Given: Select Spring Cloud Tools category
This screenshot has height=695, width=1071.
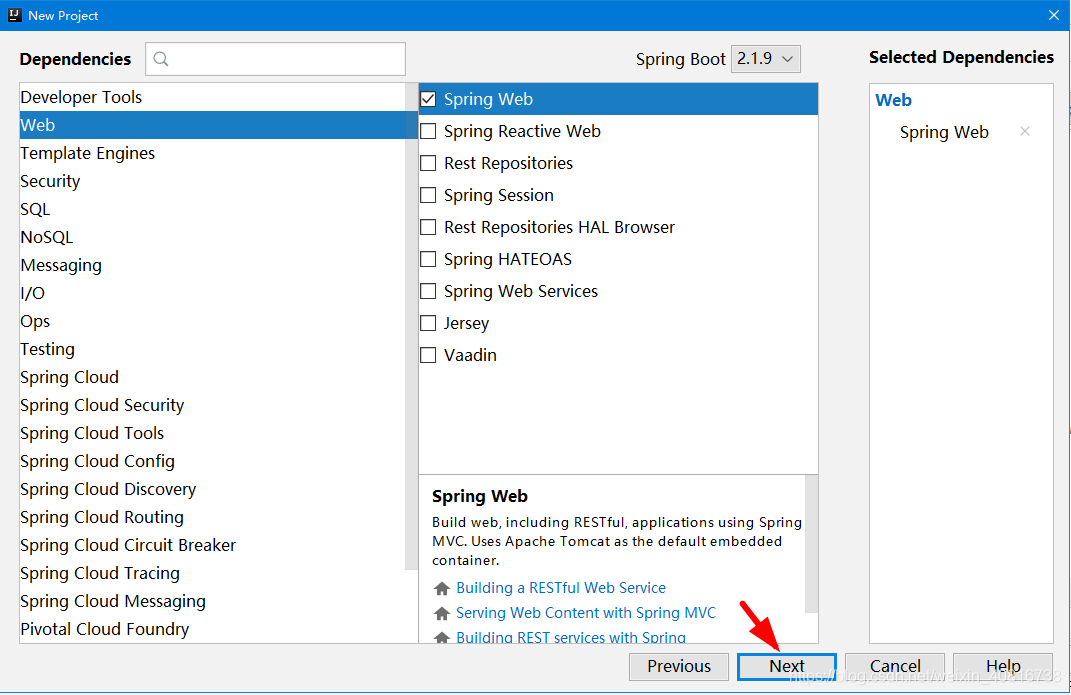Looking at the screenshot, I should point(212,433).
